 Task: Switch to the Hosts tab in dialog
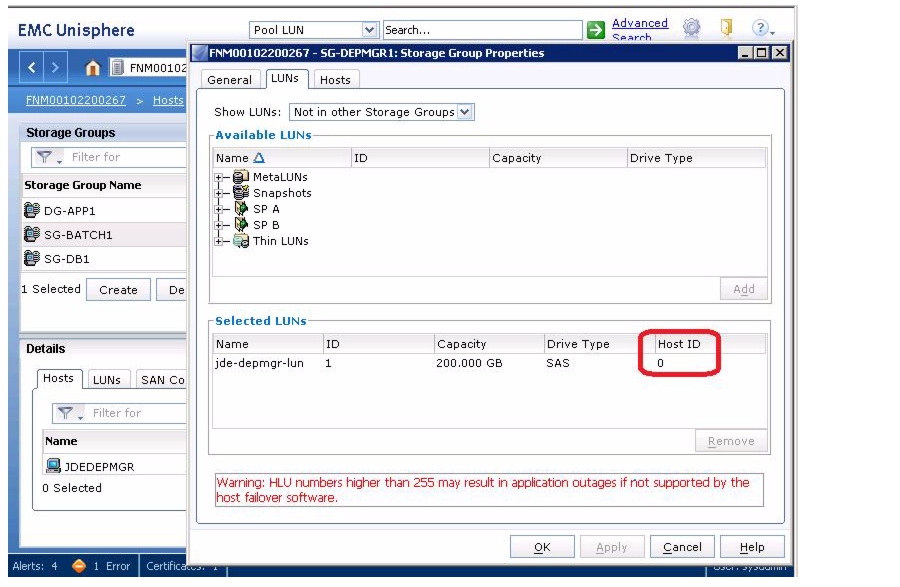[335, 80]
